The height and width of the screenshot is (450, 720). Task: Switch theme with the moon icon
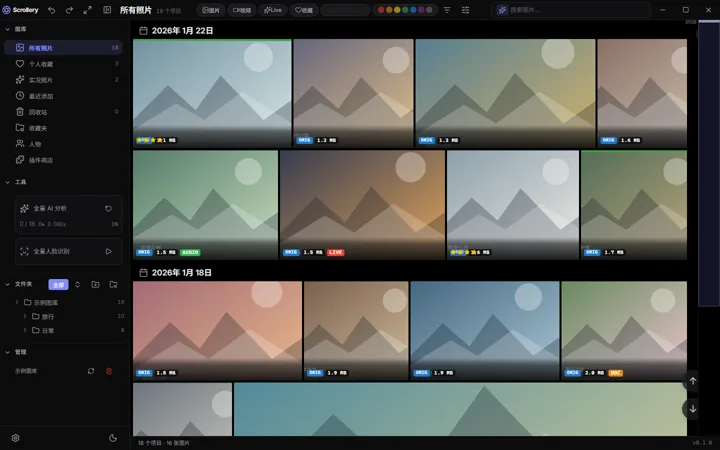pyautogui.click(x=113, y=438)
